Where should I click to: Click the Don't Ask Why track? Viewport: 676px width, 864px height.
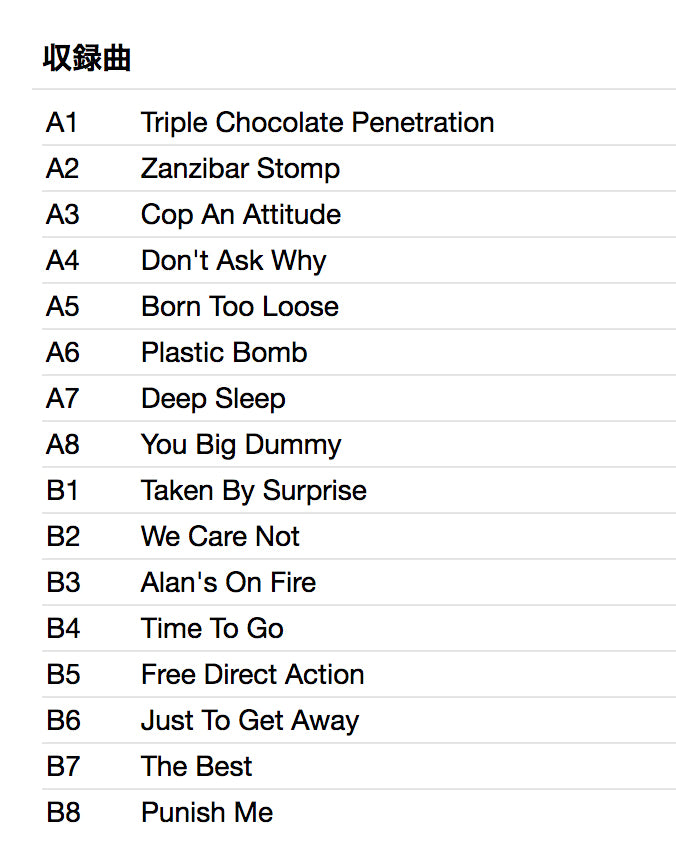tap(233, 261)
